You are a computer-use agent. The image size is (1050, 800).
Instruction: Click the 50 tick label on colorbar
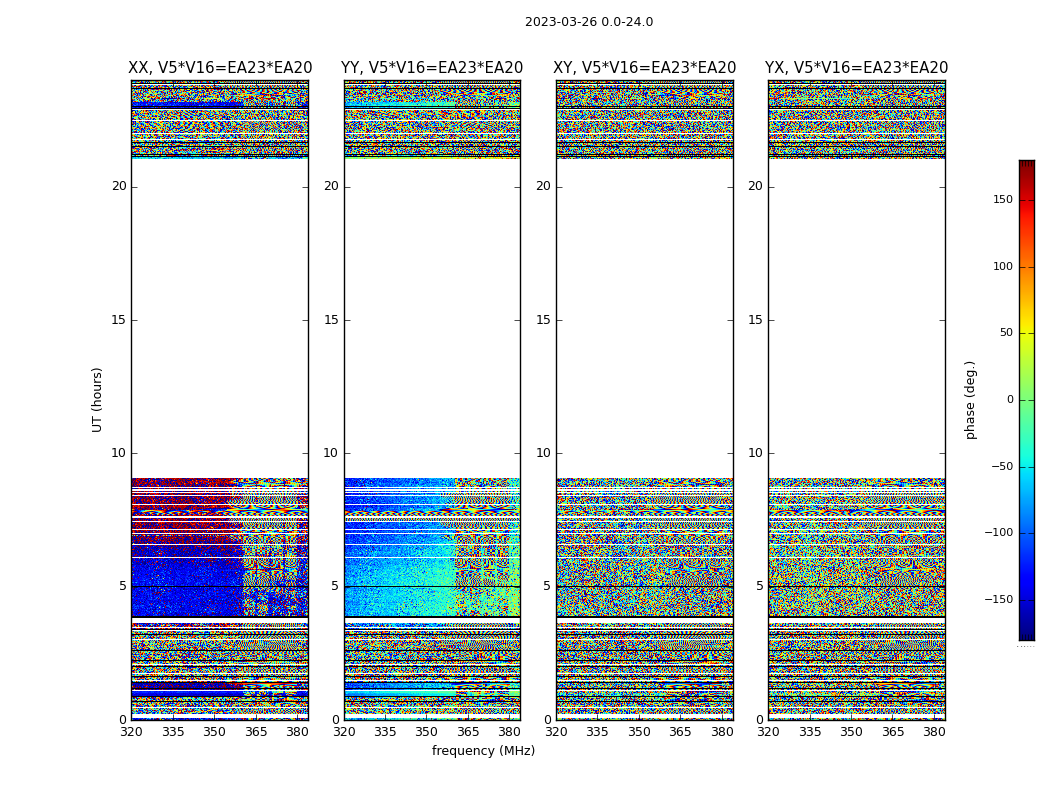1006,333
